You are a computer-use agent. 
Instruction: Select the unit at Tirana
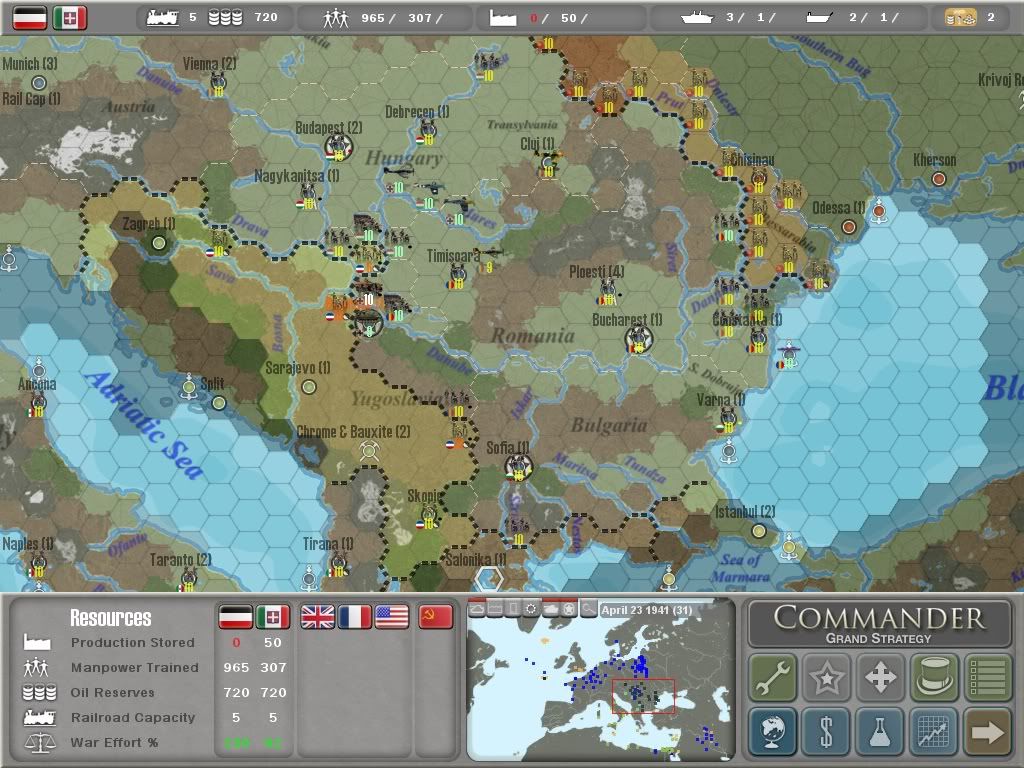click(x=338, y=564)
